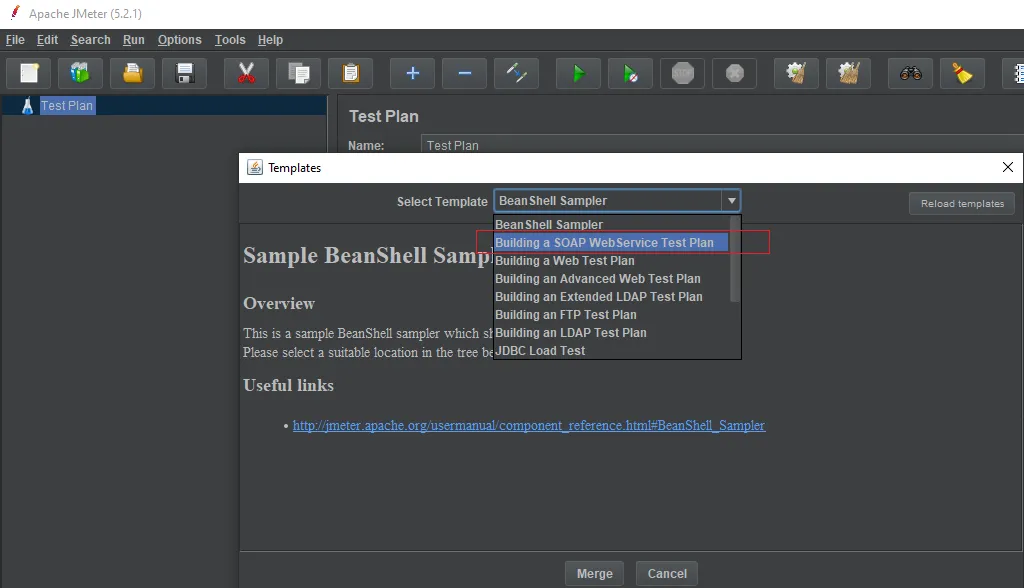Choose Building a Web Test Plan
1024x588 pixels.
611,261
